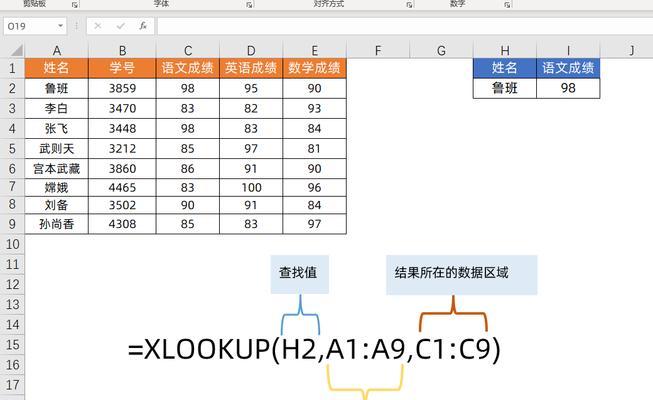Select row 10 header
Image resolution: width=653 pixels, height=400 pixels.
click(12, 244)
